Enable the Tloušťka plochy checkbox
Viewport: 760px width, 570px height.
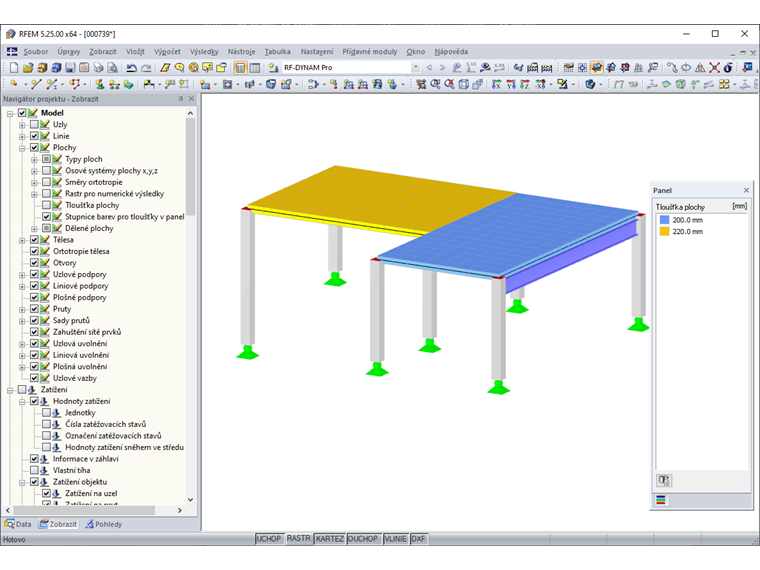tap(47, 206)
